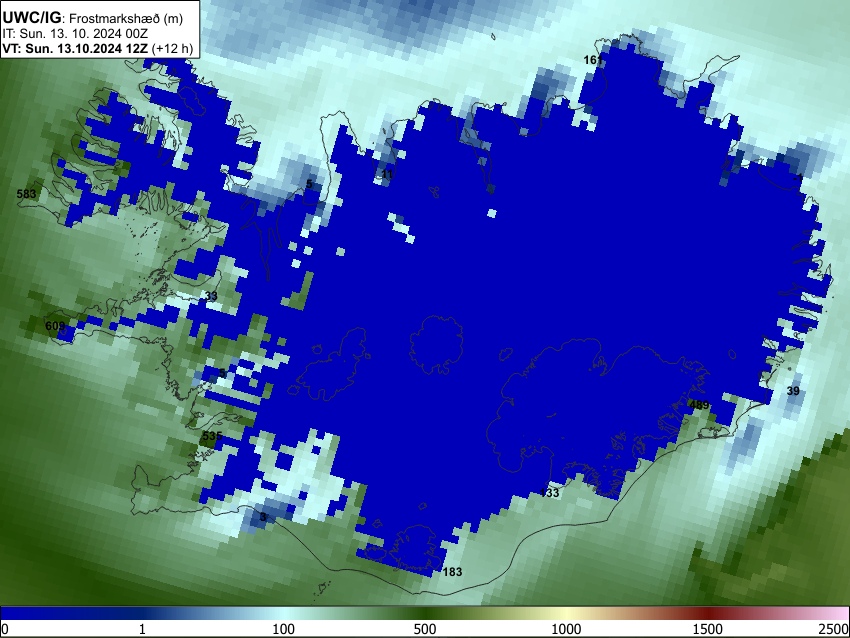
Task: Click the color scale bar under the map
Action: [425, 614]
